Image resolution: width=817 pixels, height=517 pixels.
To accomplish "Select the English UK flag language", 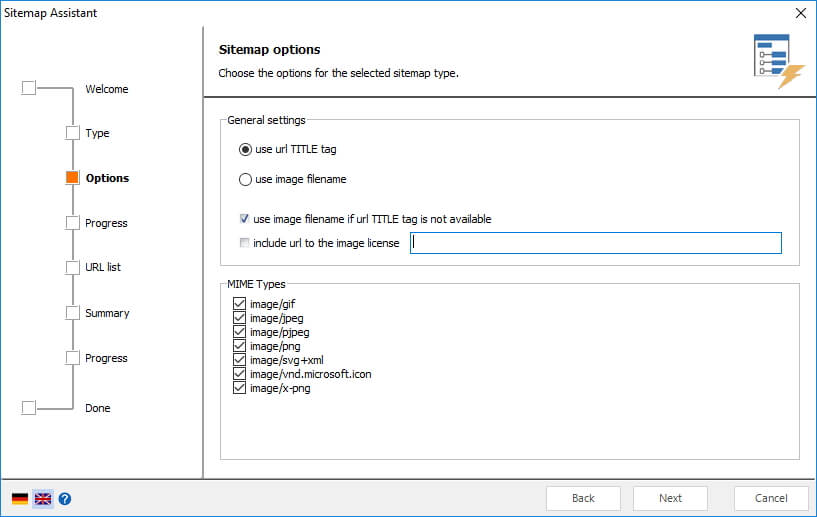I will (x=43, y=499).
